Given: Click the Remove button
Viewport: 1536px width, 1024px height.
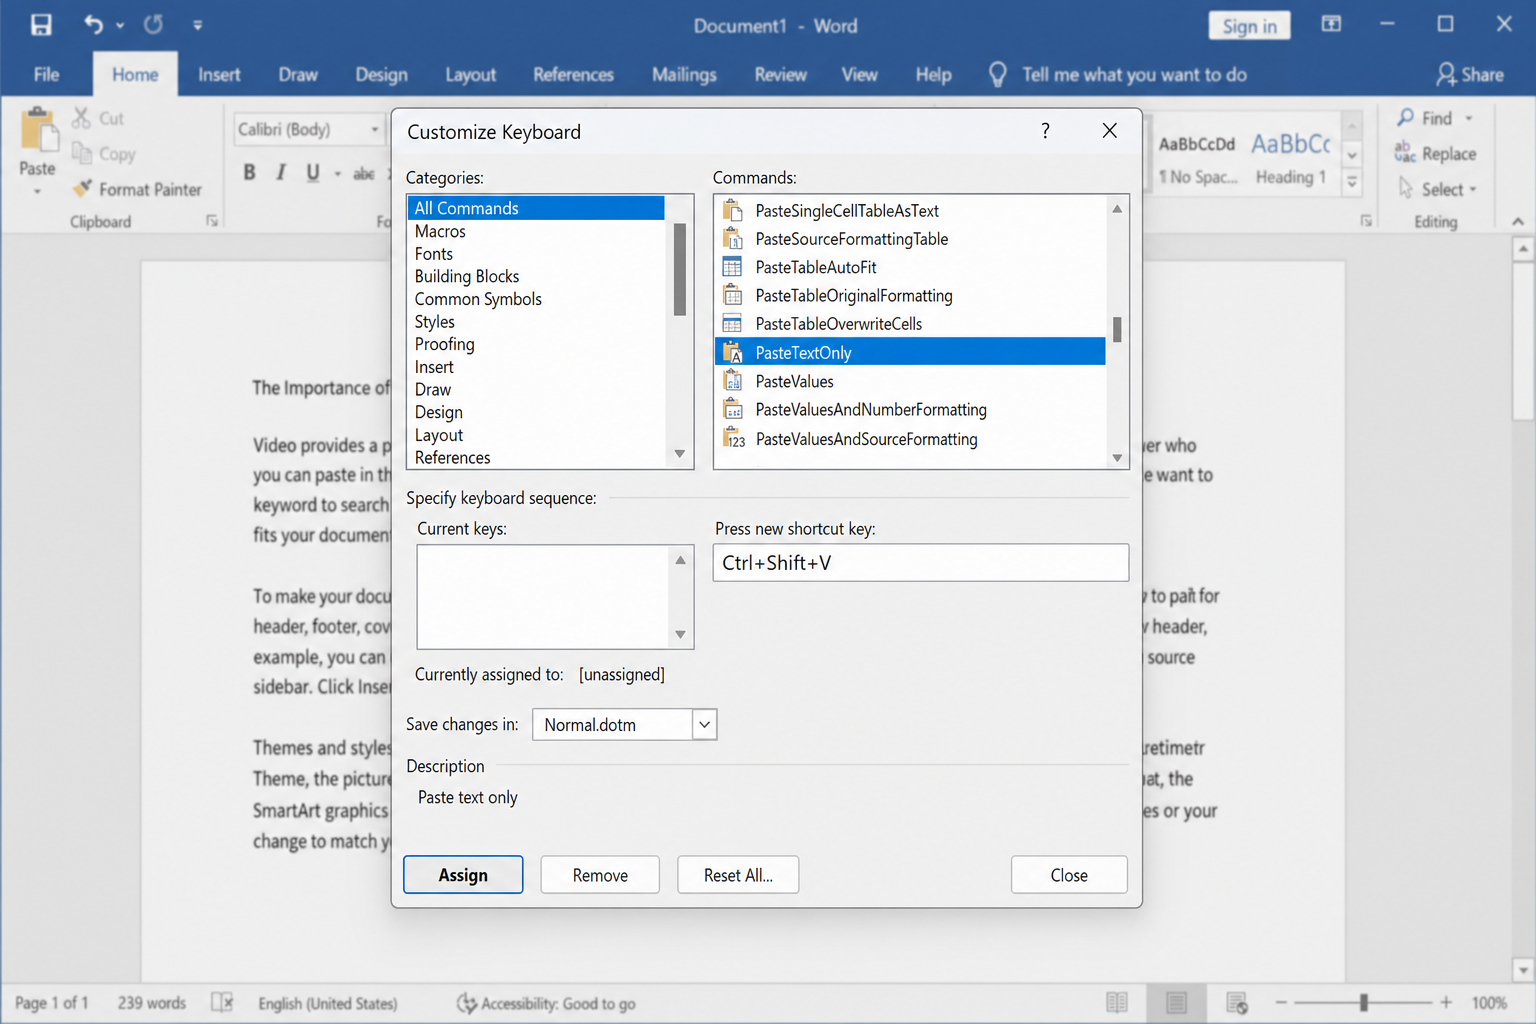Looking at the screenshot, I should (600, 875).
